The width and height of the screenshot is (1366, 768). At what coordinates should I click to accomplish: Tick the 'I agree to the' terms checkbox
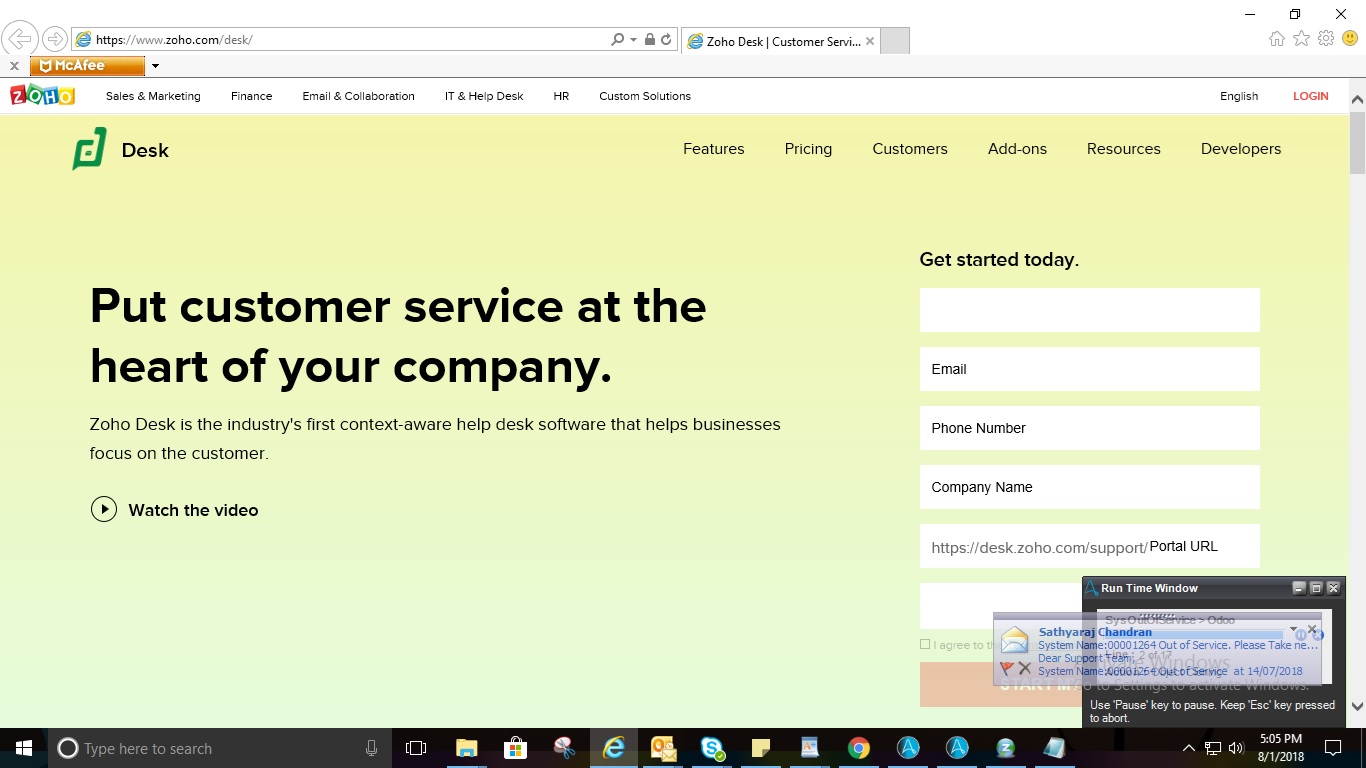tap(925, 644)
